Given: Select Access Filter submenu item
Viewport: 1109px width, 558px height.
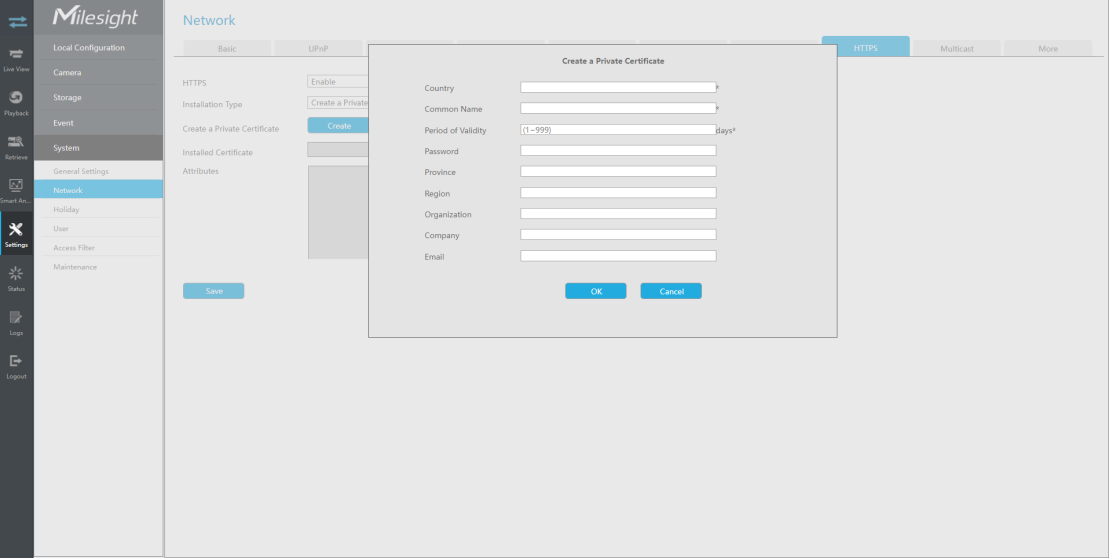Looking at the screenshot, I should click(98, 248).
